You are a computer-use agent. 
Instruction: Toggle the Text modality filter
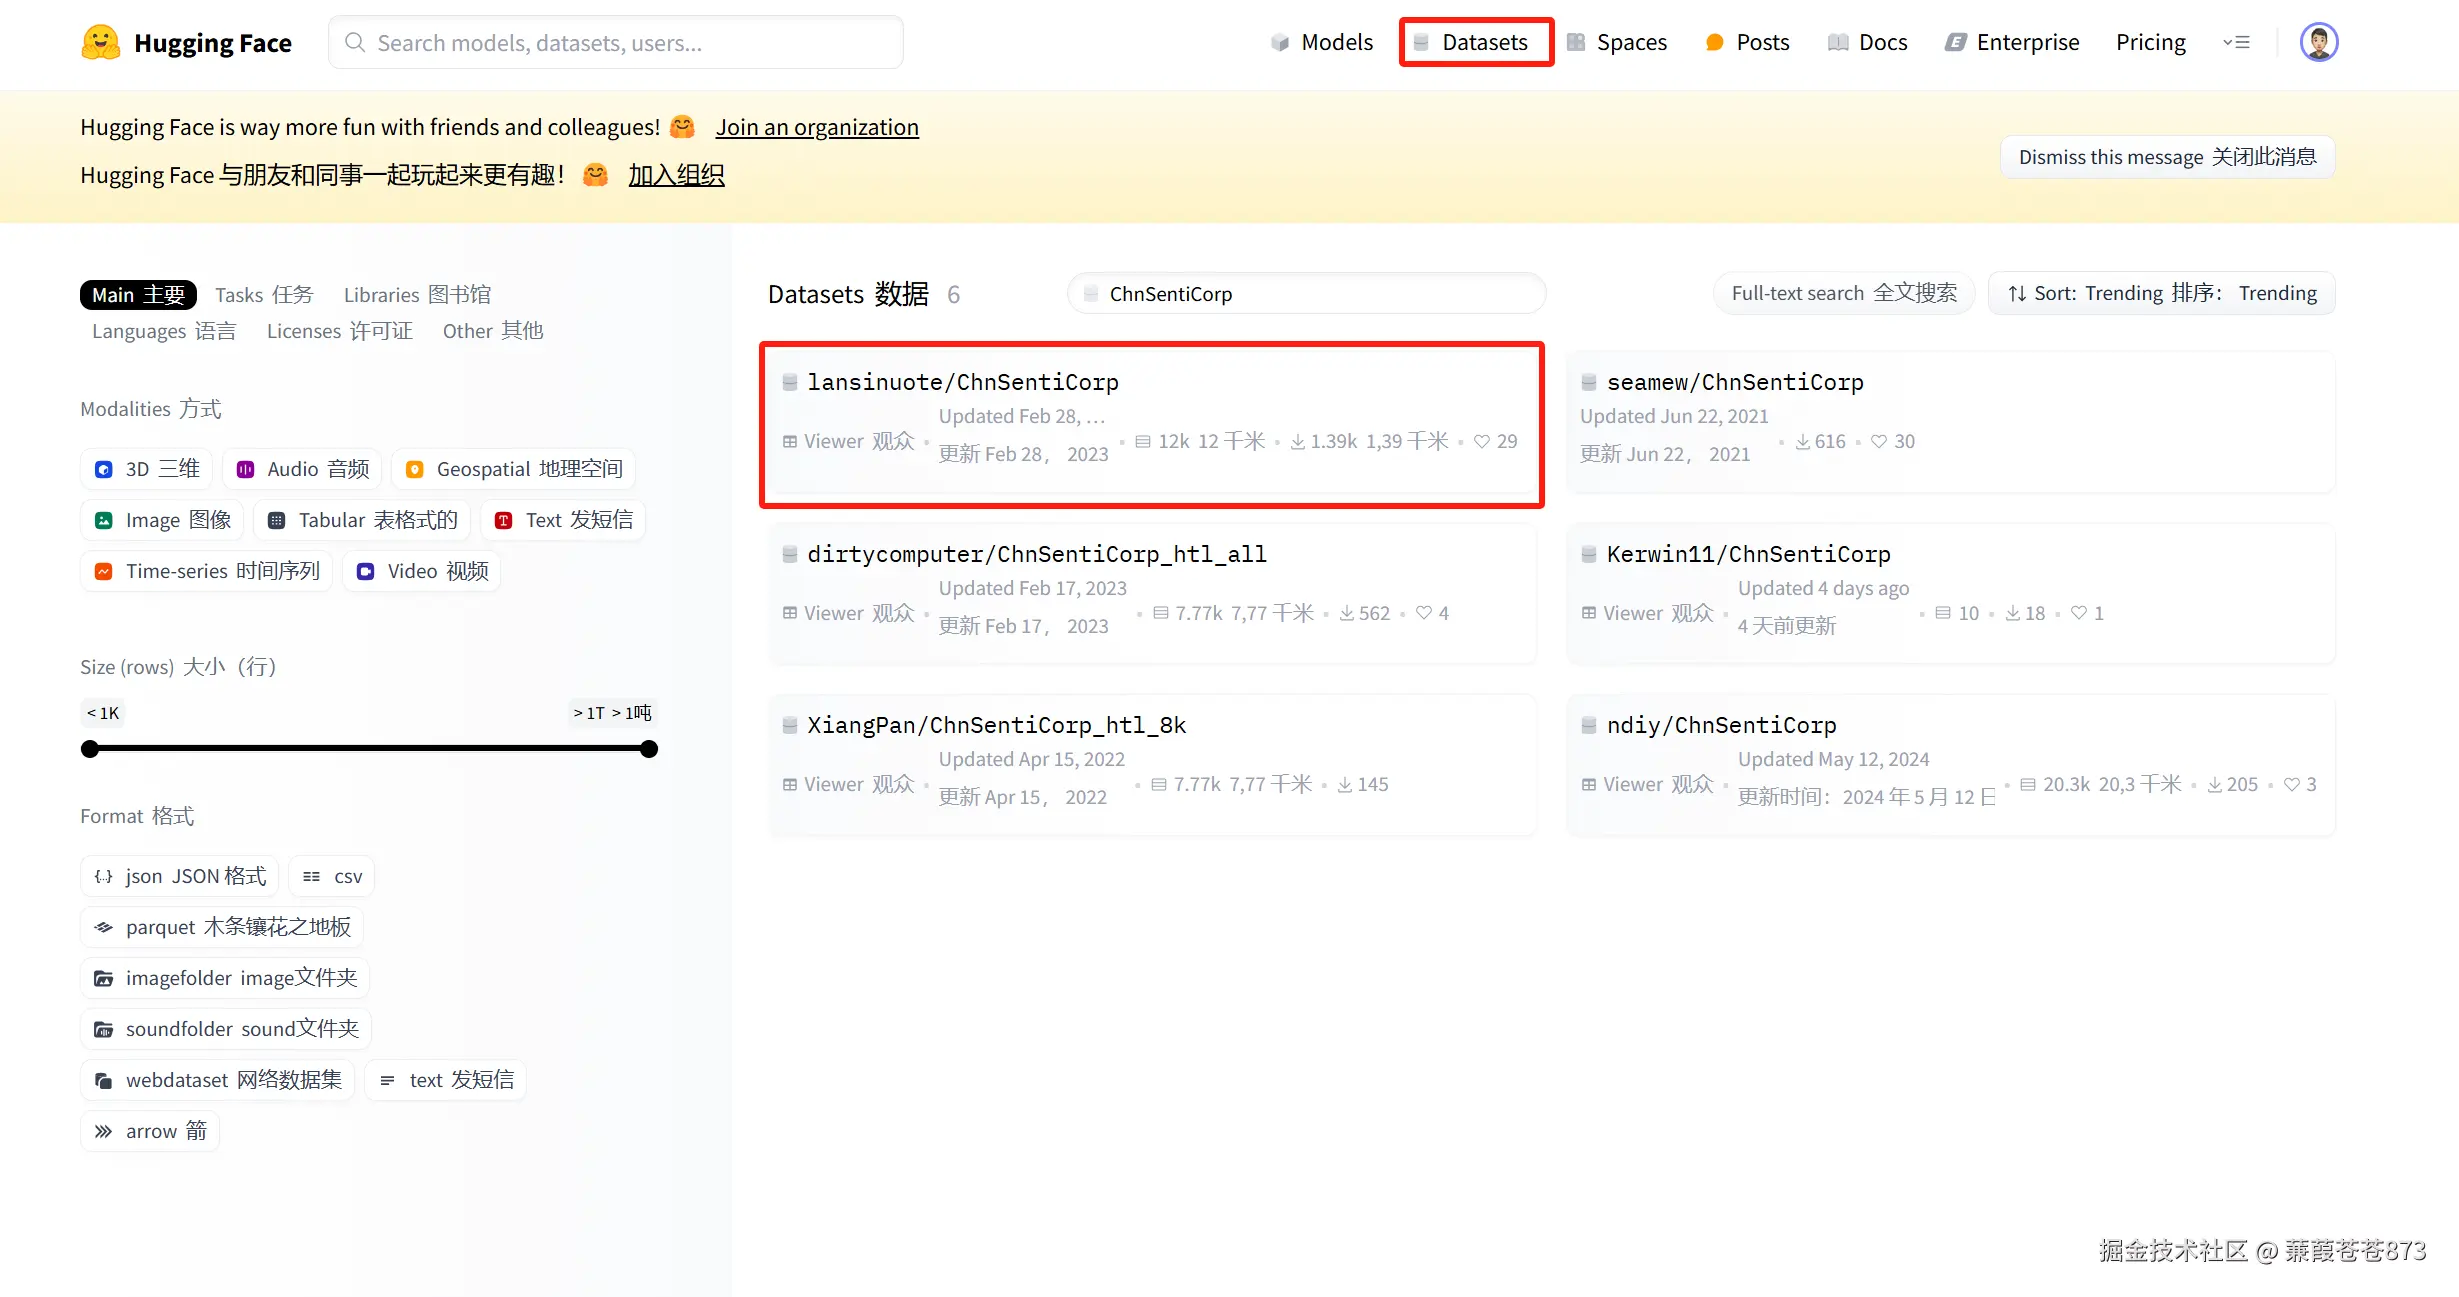[x=563, y=520]
